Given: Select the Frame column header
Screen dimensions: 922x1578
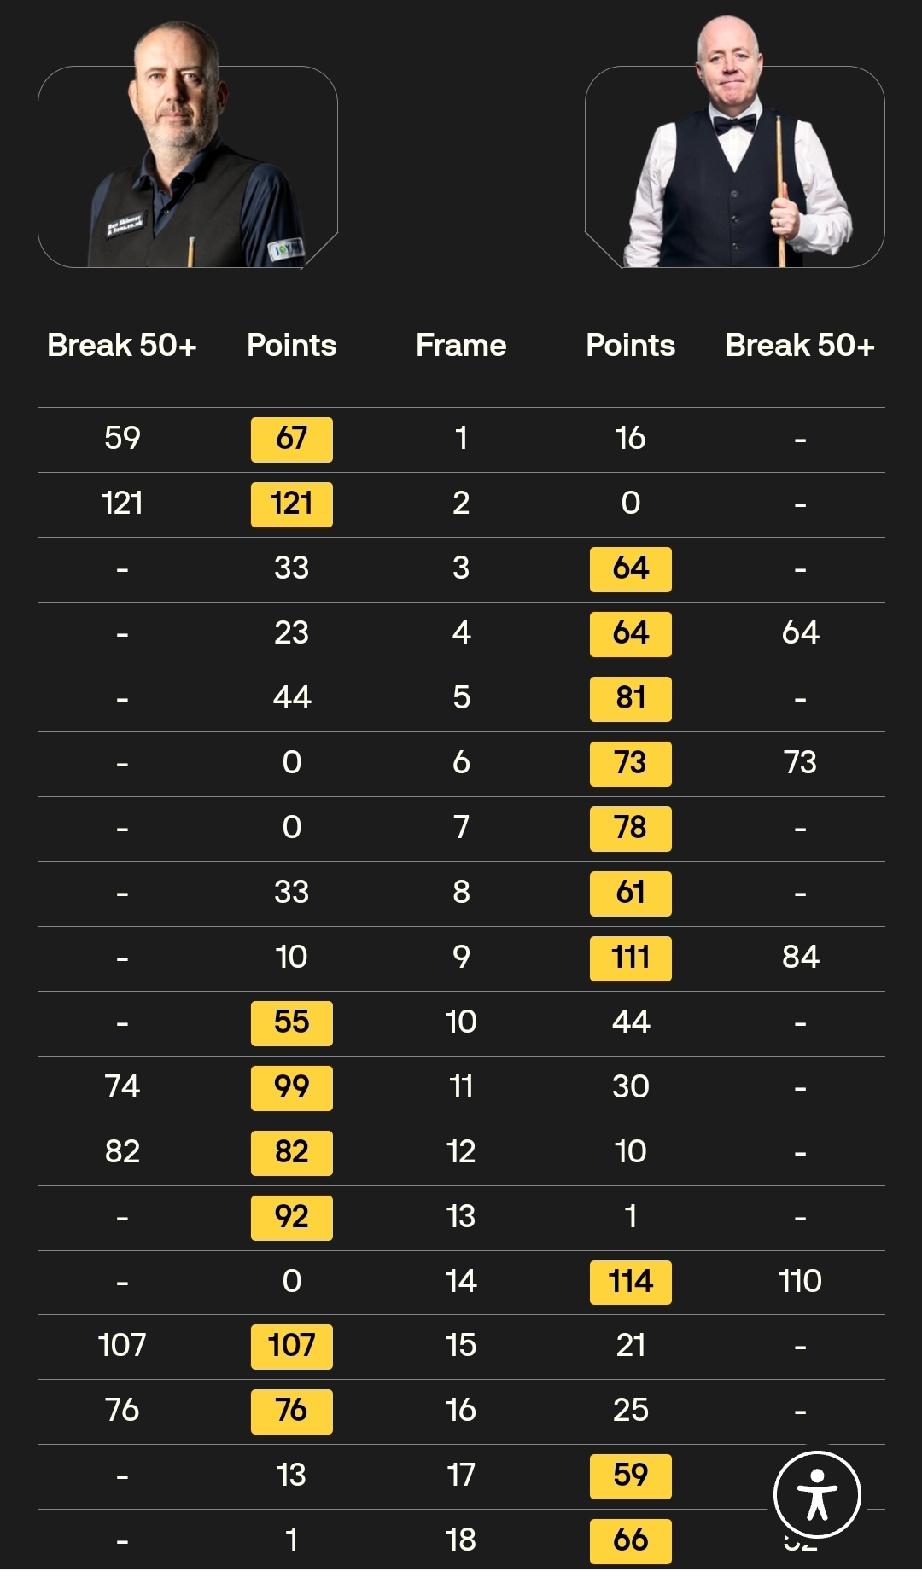Looking at the screenshot, I should [461, 346].
